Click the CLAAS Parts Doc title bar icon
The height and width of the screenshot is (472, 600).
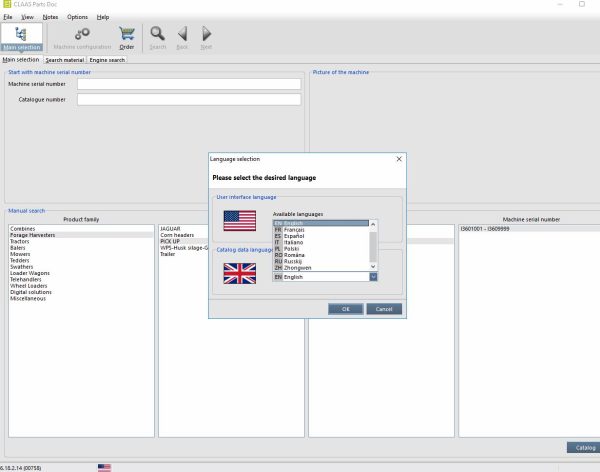point(7,4)
